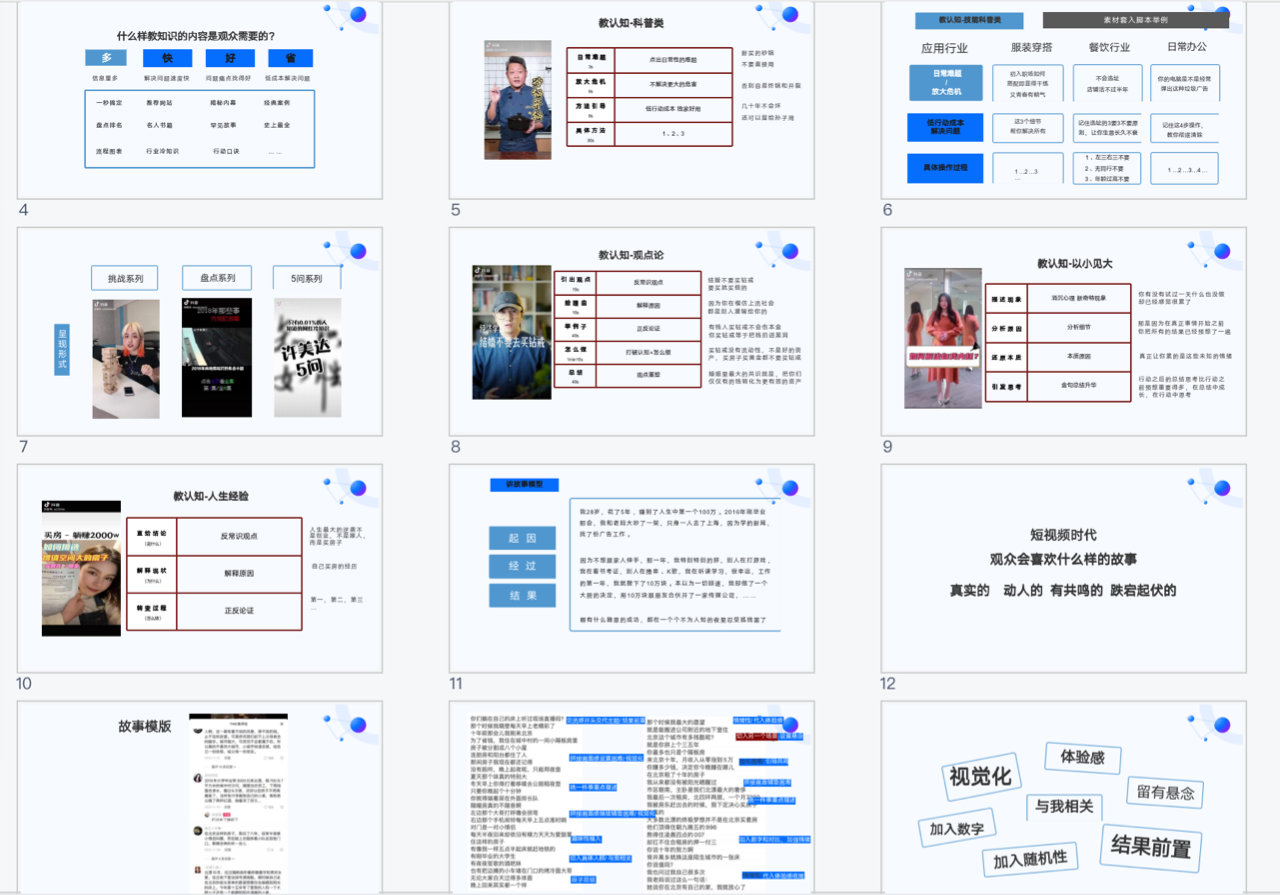The height and width of the screenshot is (895, 1280).
Task: Click slide number label 5
Action: pyautogui.click(x=455, y=210)
